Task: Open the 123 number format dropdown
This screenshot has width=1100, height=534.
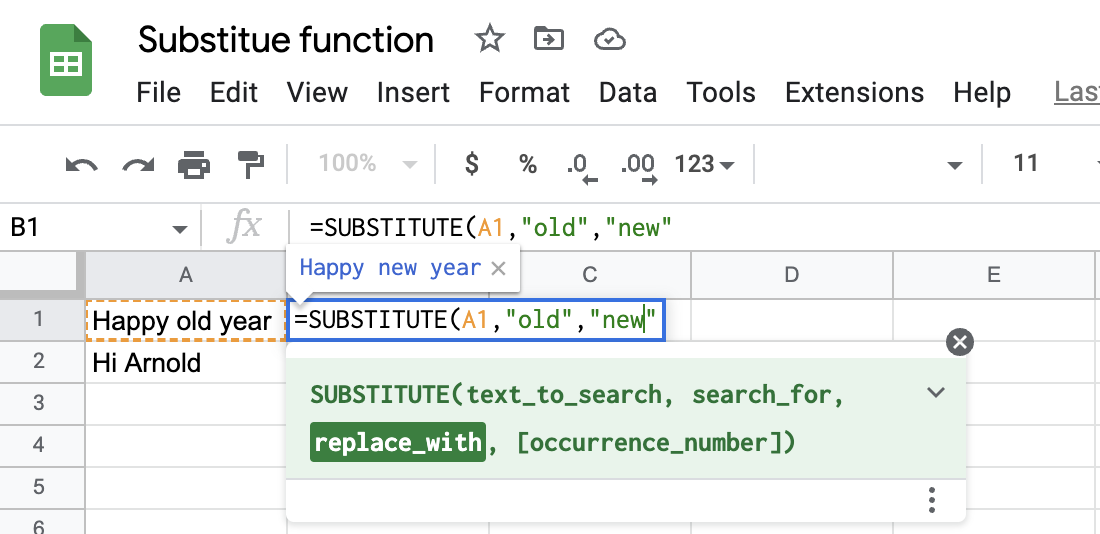Action: click(705, 164)
